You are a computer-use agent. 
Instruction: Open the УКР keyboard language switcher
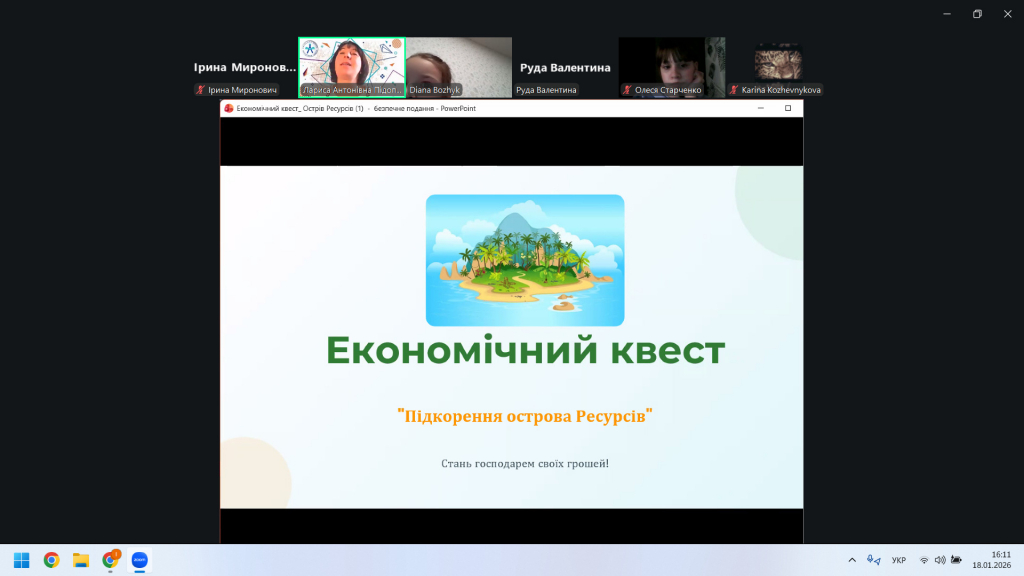898,560
